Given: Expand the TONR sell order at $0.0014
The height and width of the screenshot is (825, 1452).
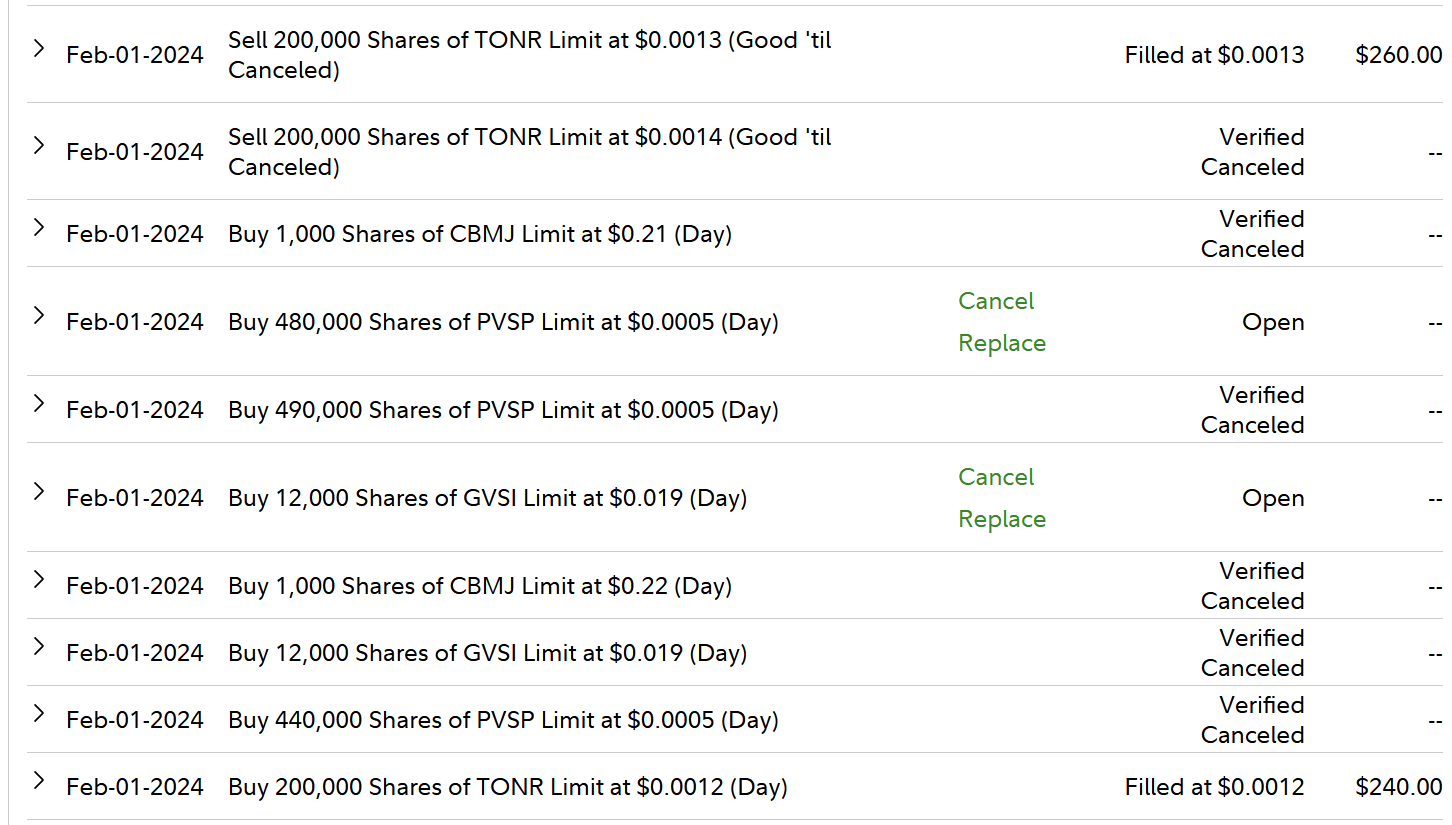Looking at the screenshot, I should pos(39,145).
